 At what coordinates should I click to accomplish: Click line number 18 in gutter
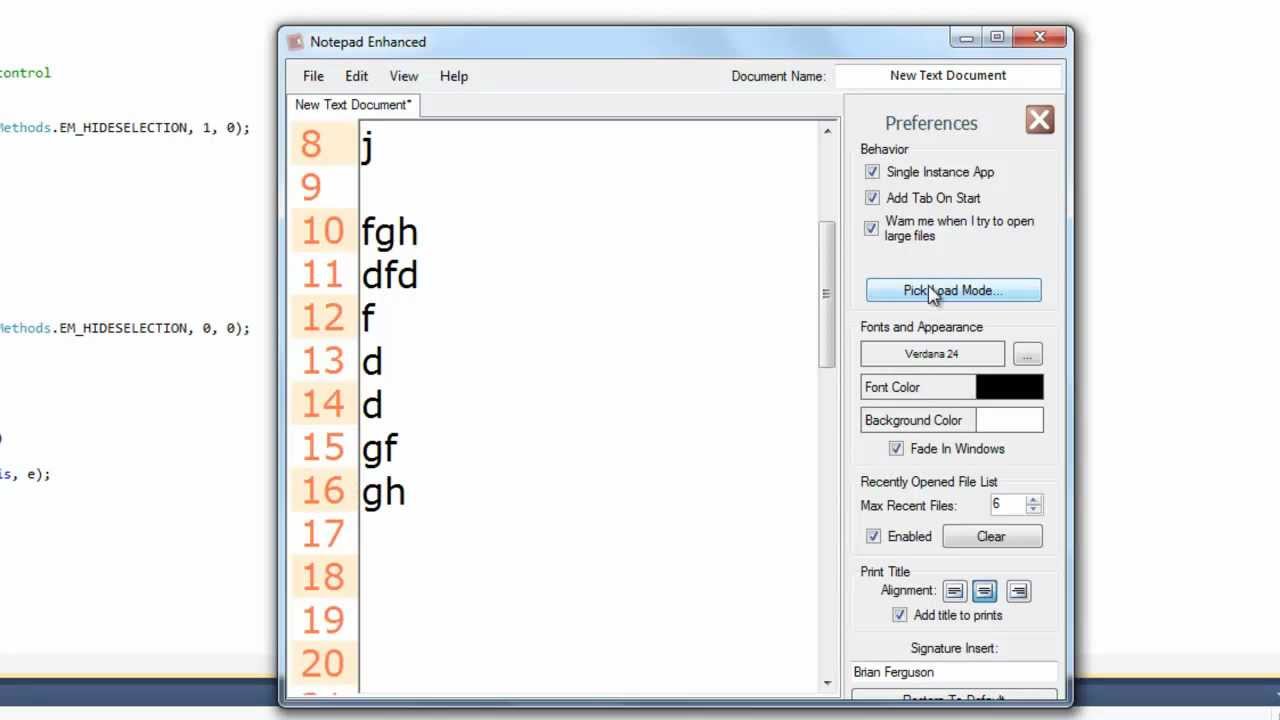coord(322,577)
